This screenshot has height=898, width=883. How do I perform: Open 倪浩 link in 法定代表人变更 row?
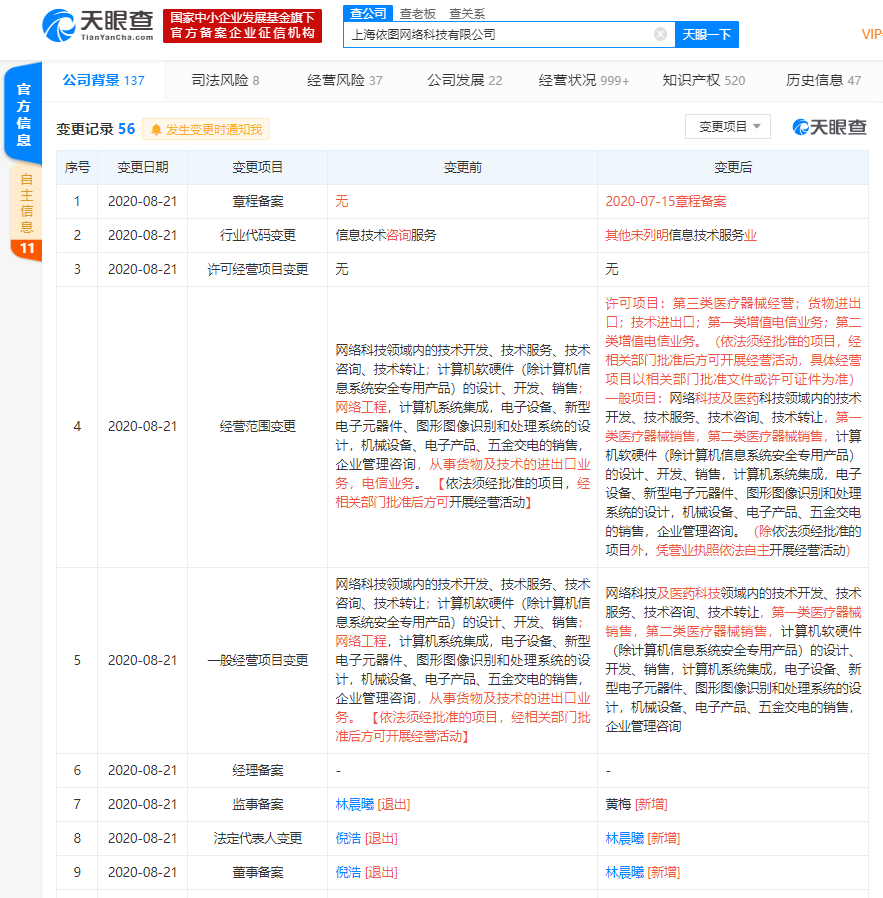(348, 838)
